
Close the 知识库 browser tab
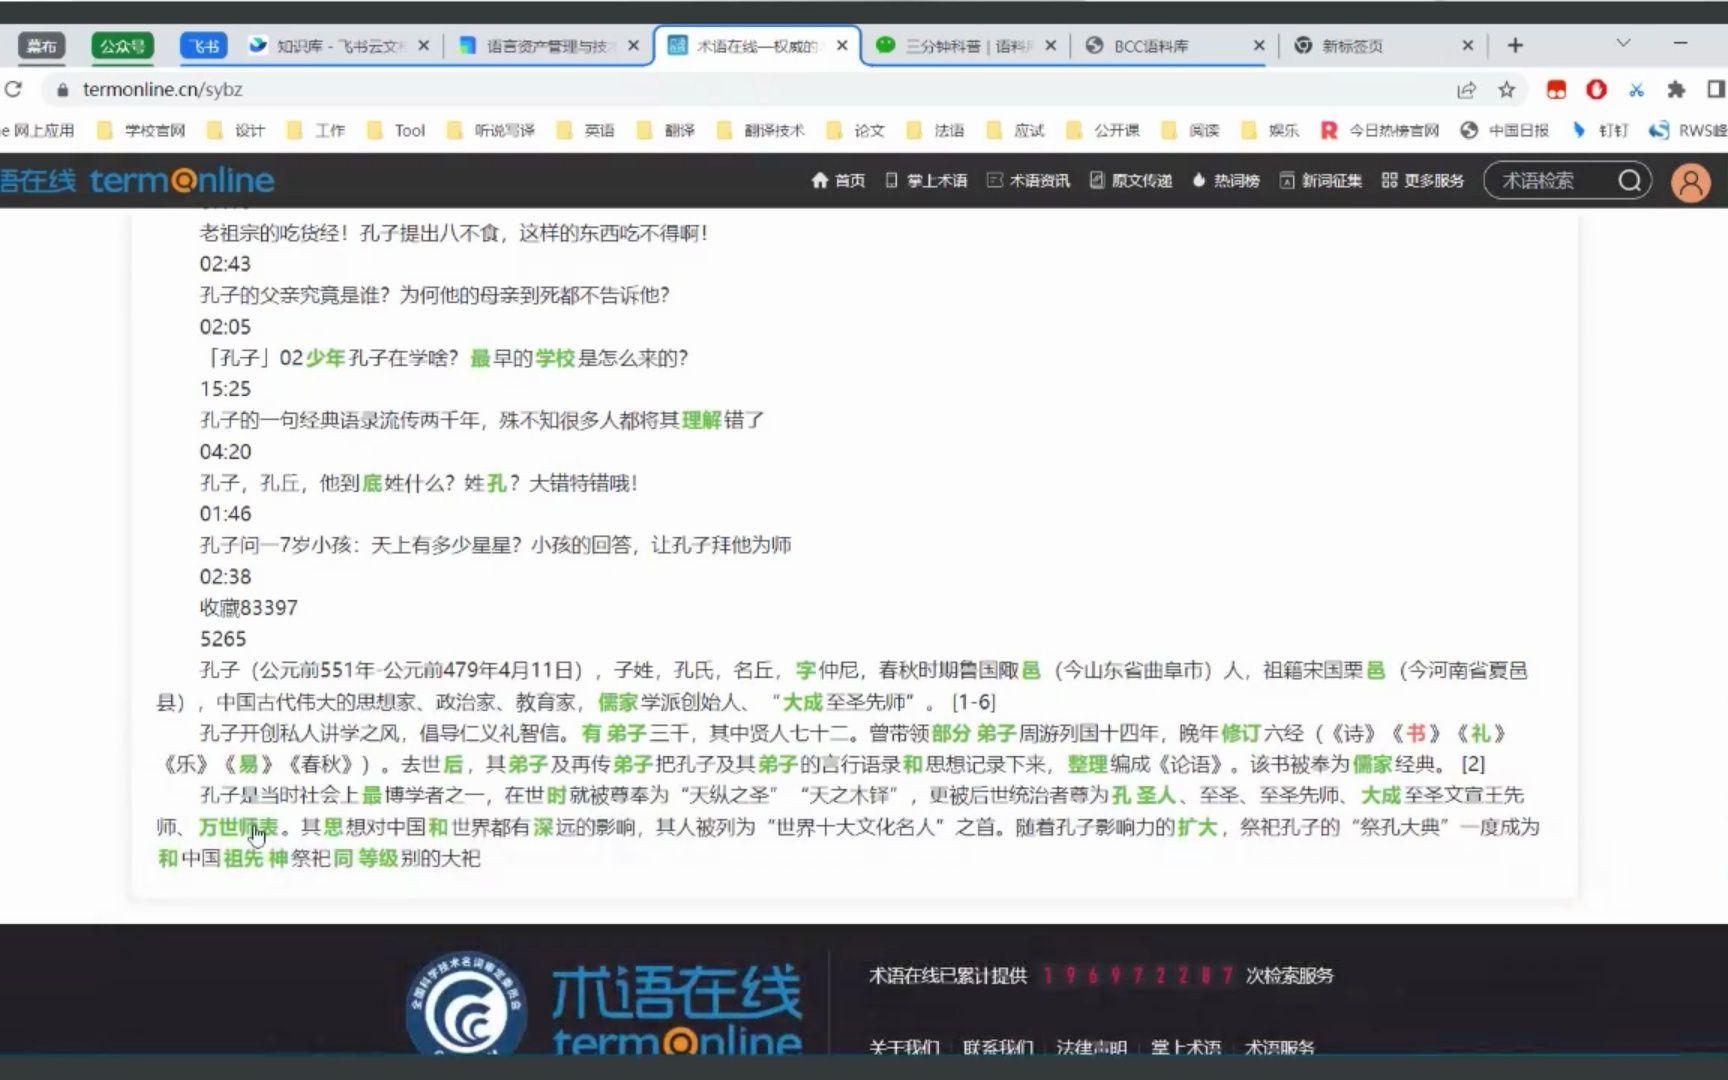click(424, 46)
